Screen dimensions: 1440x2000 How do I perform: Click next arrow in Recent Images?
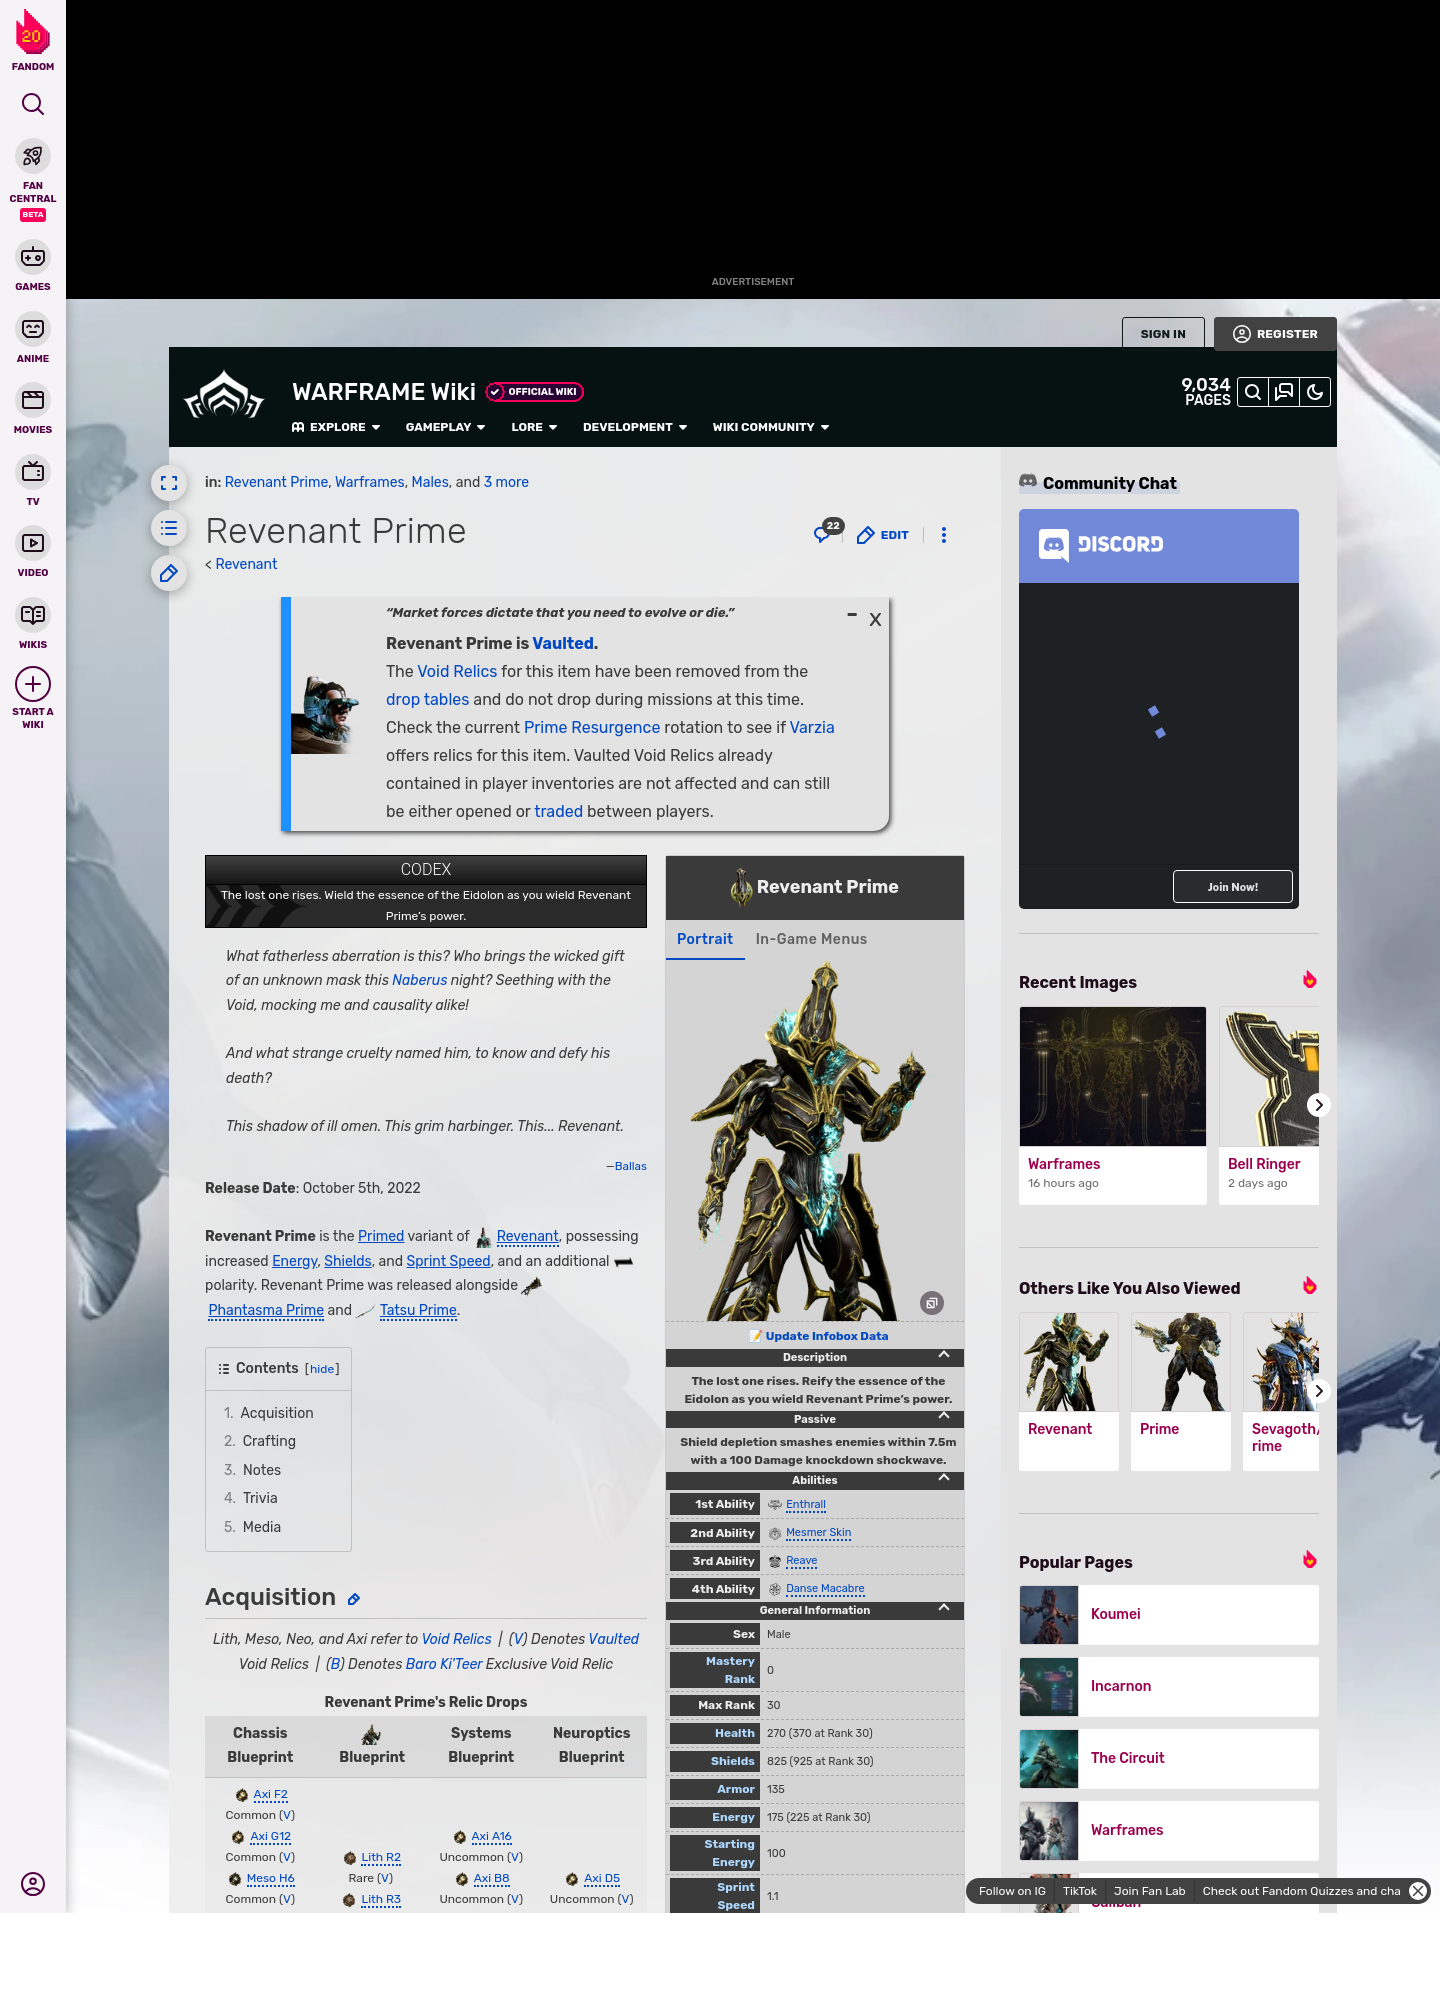click(1319, 1105)
